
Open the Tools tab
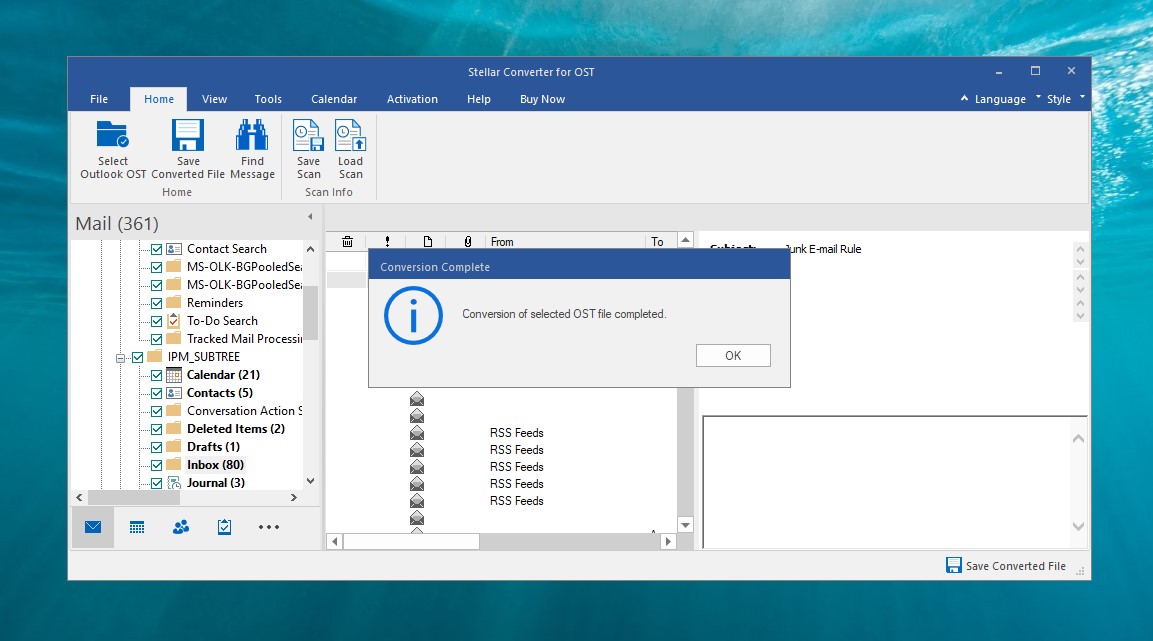(x=268, y=99)
